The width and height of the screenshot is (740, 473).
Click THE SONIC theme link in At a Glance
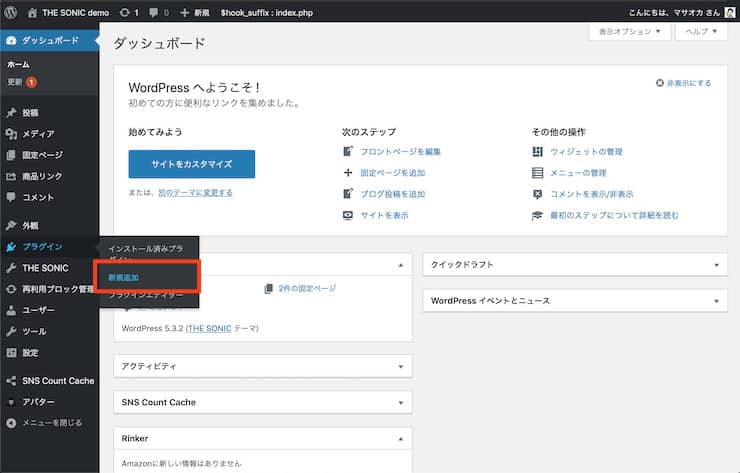[209, 328]
